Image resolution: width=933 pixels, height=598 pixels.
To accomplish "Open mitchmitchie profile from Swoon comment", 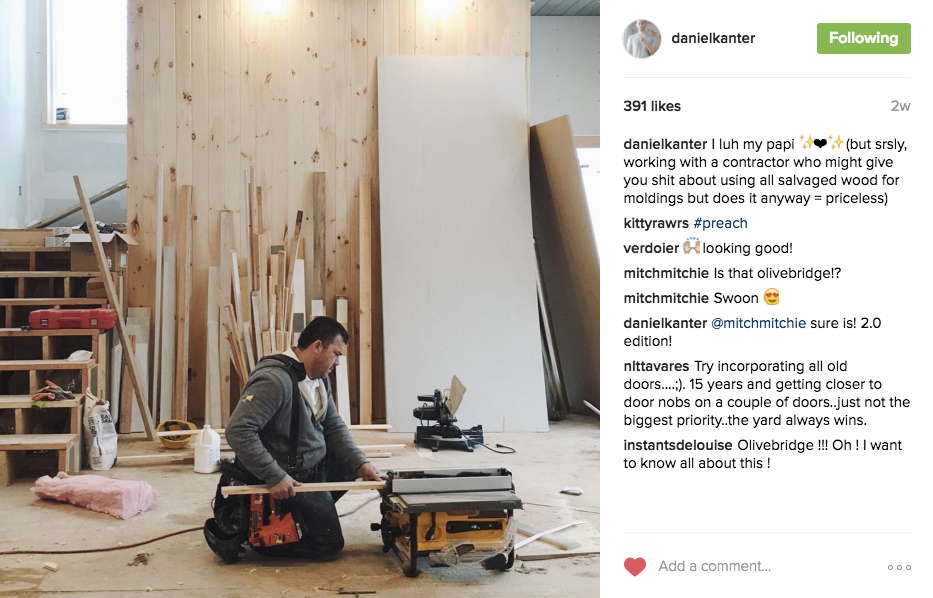I will click(666, 298).
